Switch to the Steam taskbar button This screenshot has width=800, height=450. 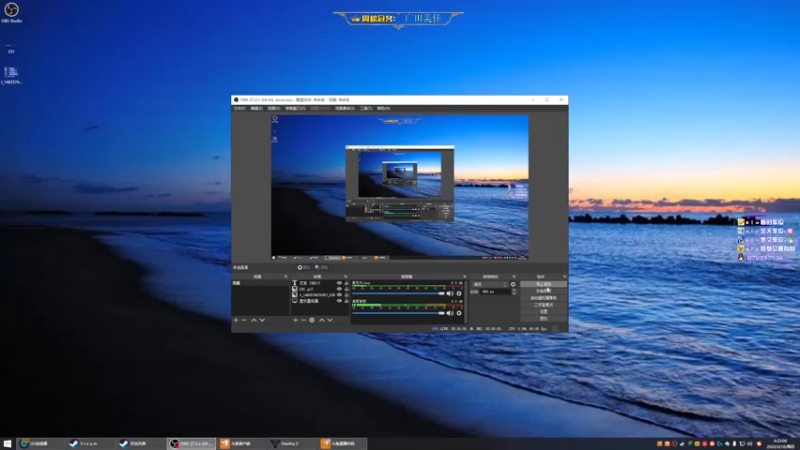[x=90, y=443]
